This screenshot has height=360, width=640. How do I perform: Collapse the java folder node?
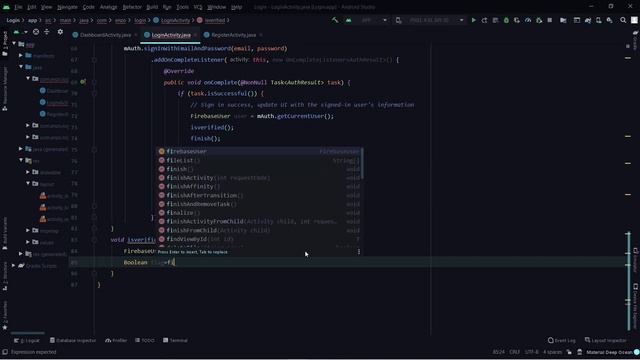coord(21,67)
